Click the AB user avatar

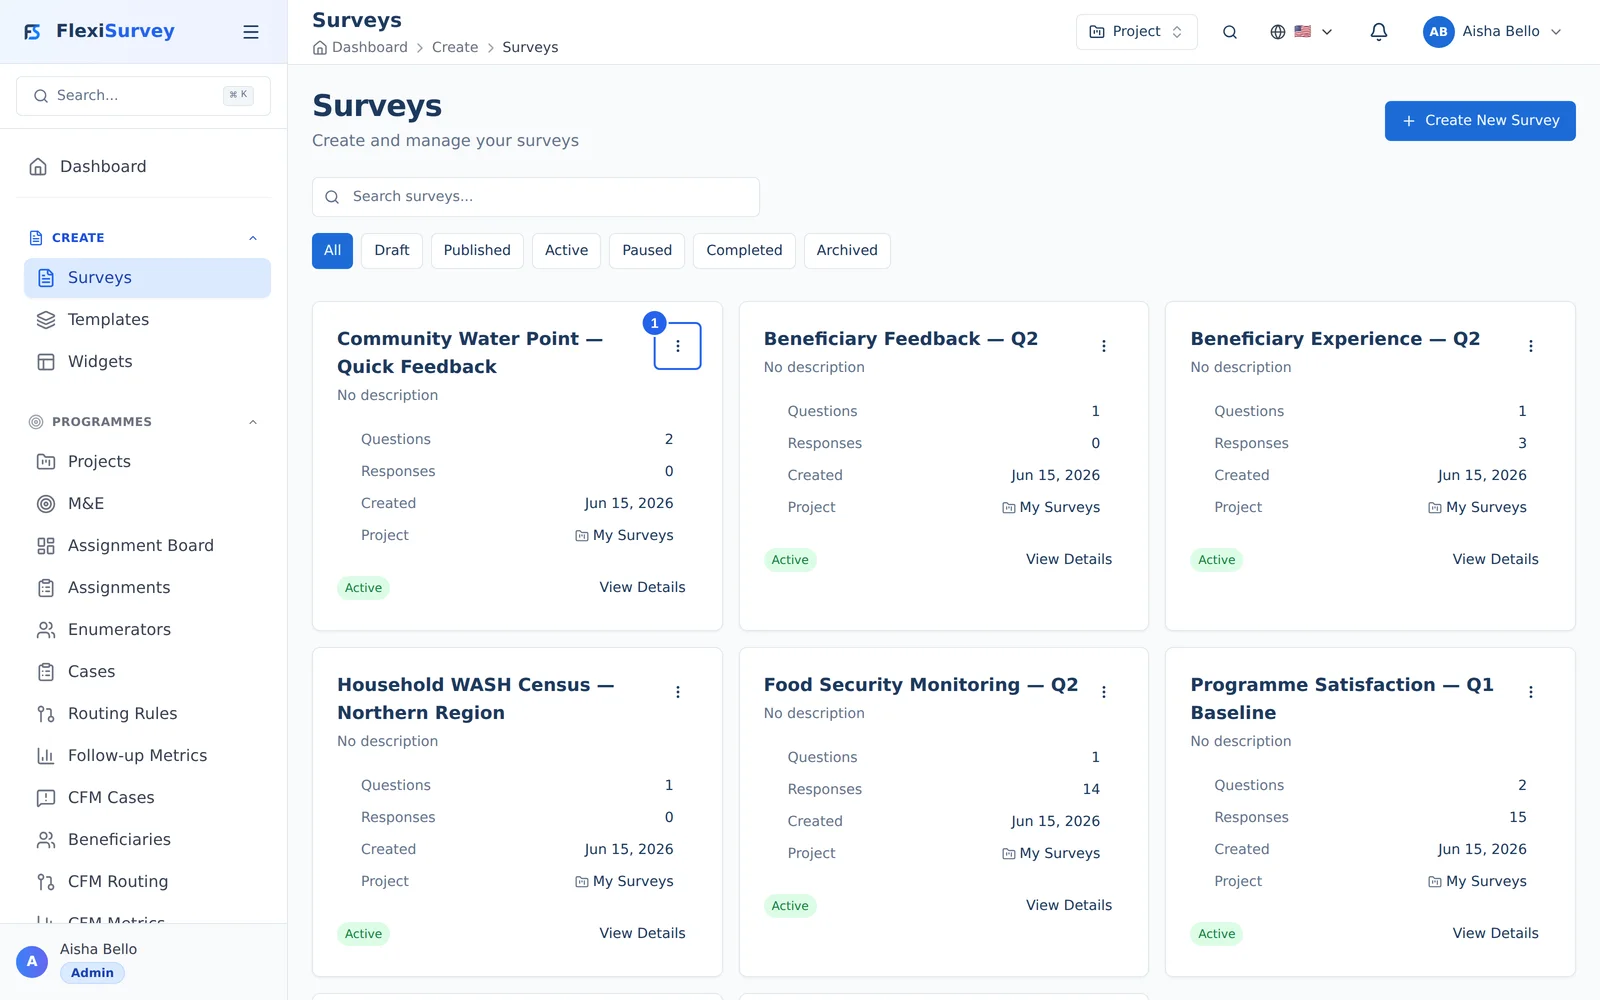click(x=1439, y=32)
